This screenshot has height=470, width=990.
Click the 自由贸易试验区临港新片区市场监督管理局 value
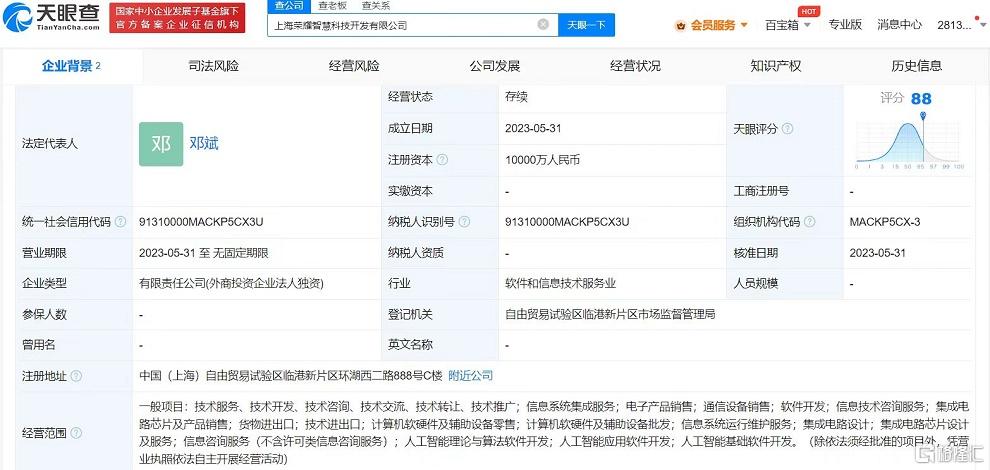(x=610, y=314)
